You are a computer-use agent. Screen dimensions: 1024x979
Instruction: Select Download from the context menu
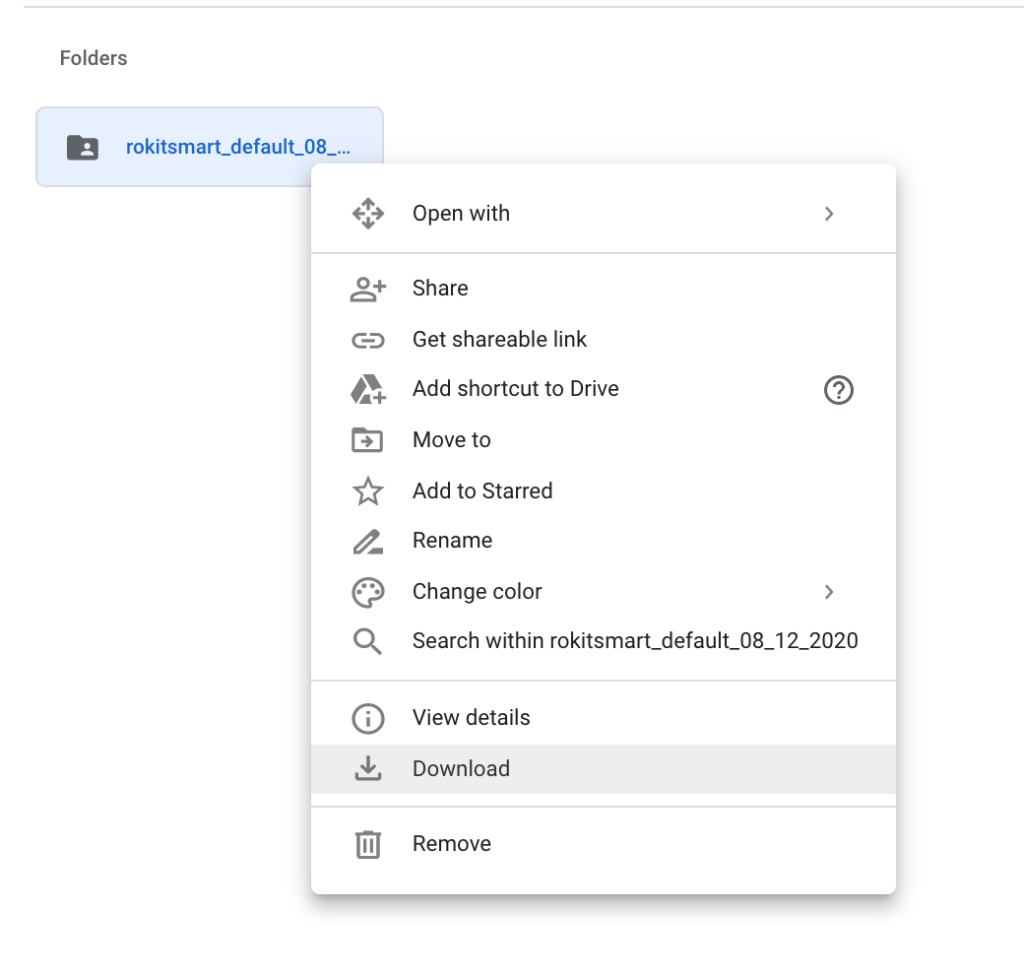pos(461,769)
